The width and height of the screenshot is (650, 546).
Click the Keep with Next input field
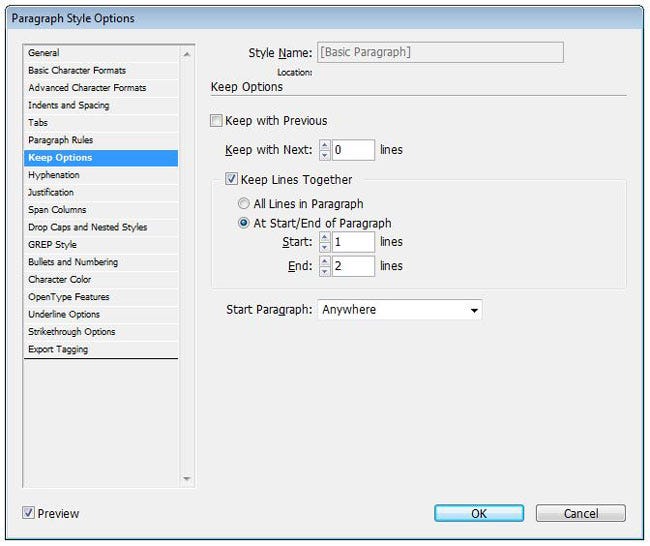click(353, 150)
